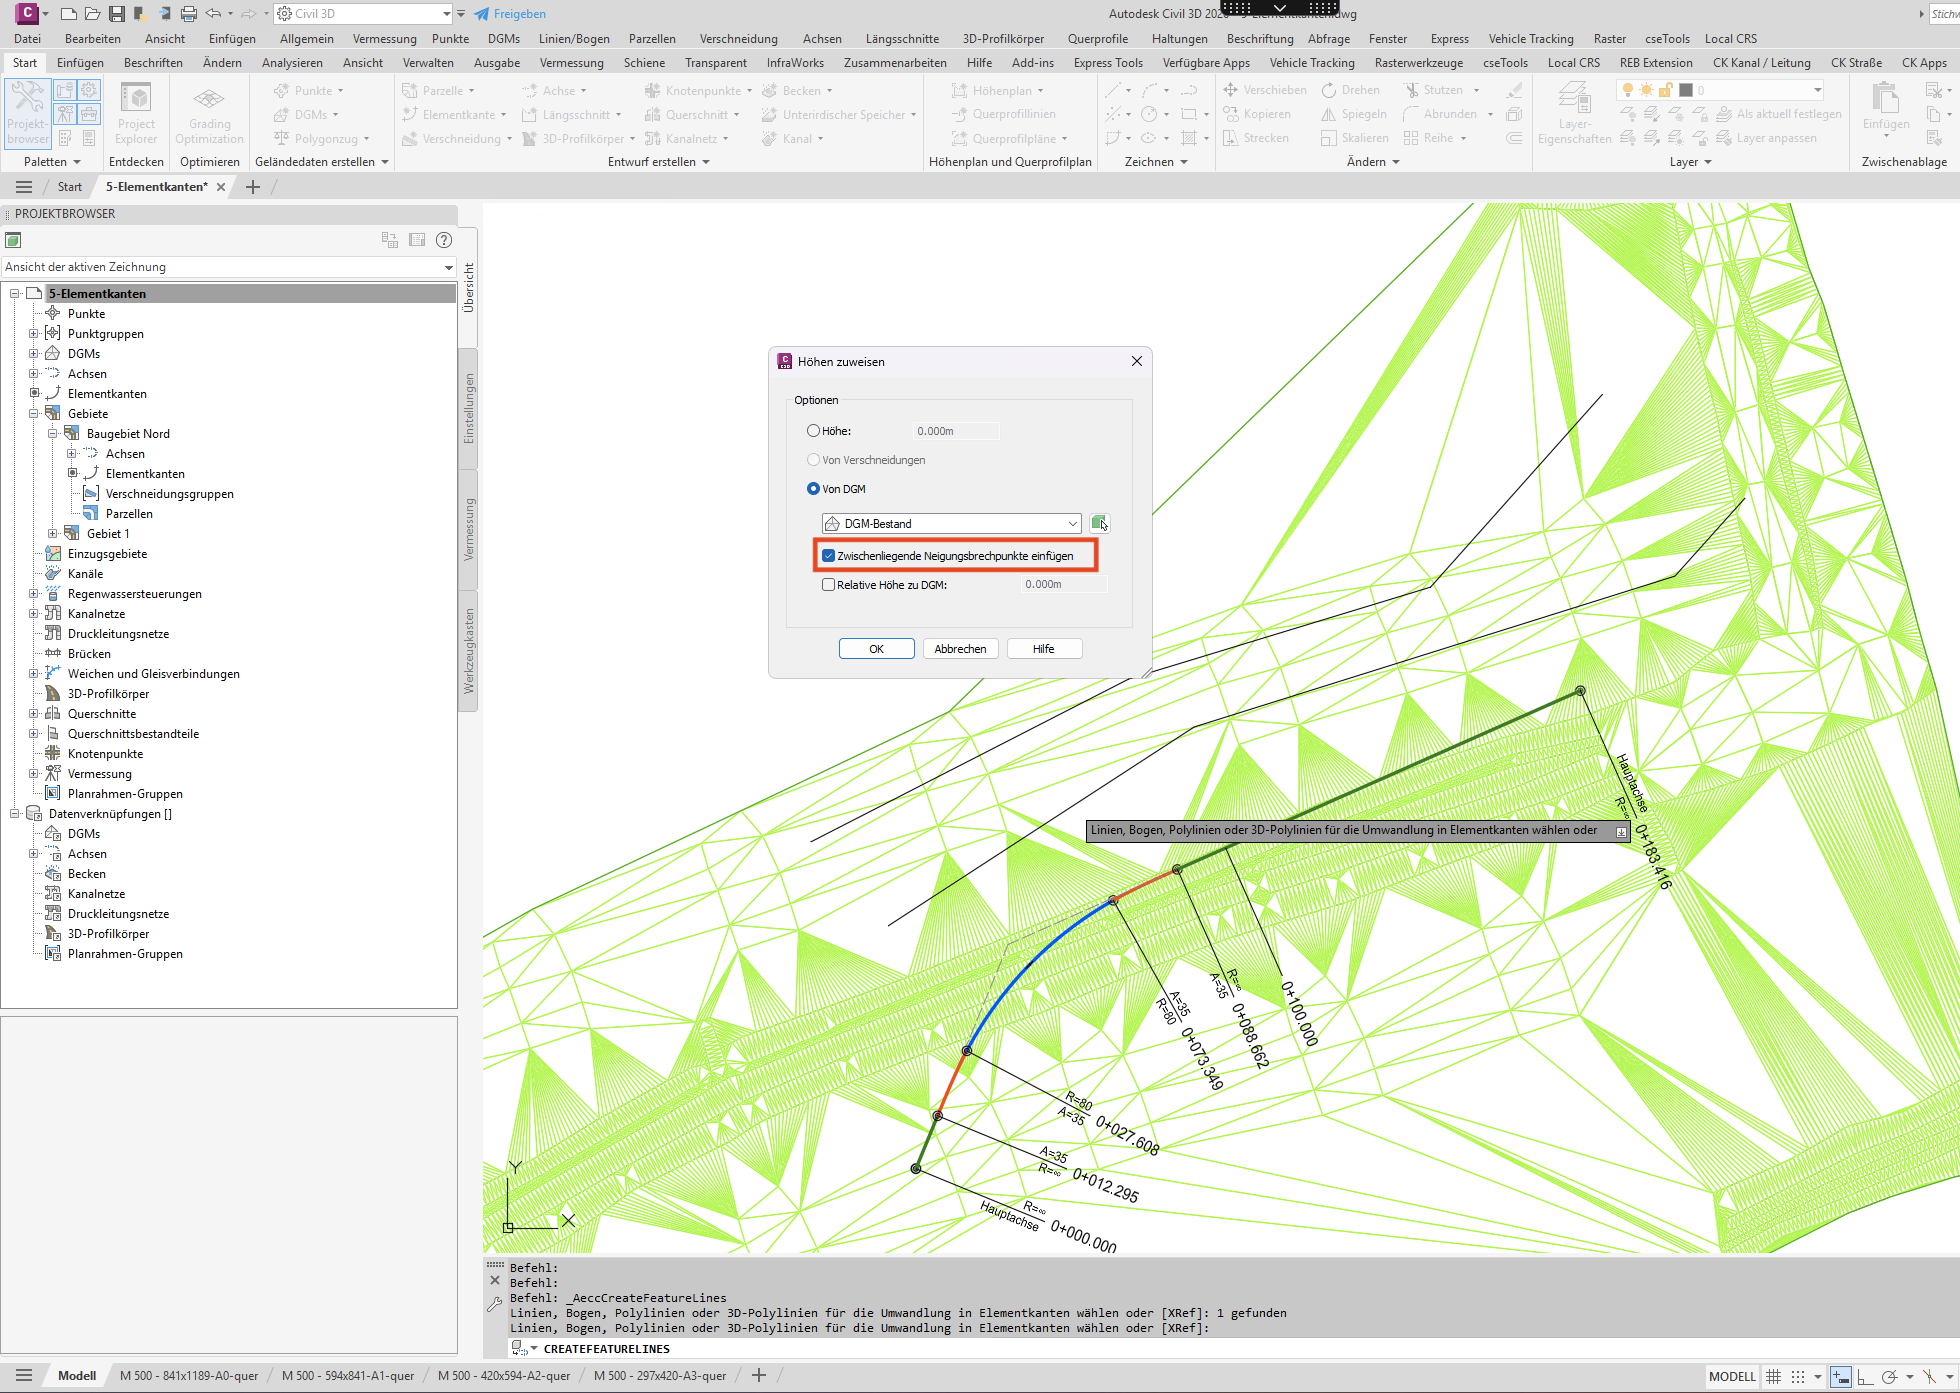Click the Save diskette icon

117,14
